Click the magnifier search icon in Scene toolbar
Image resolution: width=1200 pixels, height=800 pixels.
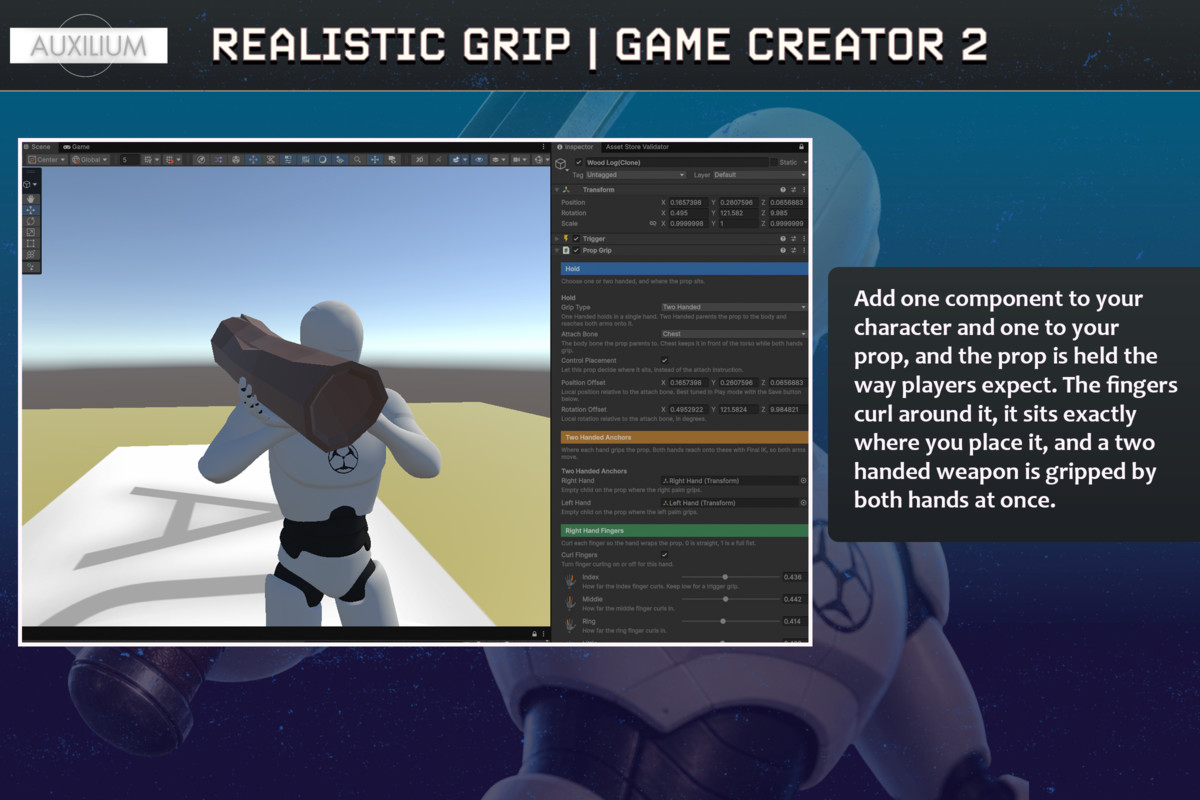click(x=357, y=160)
